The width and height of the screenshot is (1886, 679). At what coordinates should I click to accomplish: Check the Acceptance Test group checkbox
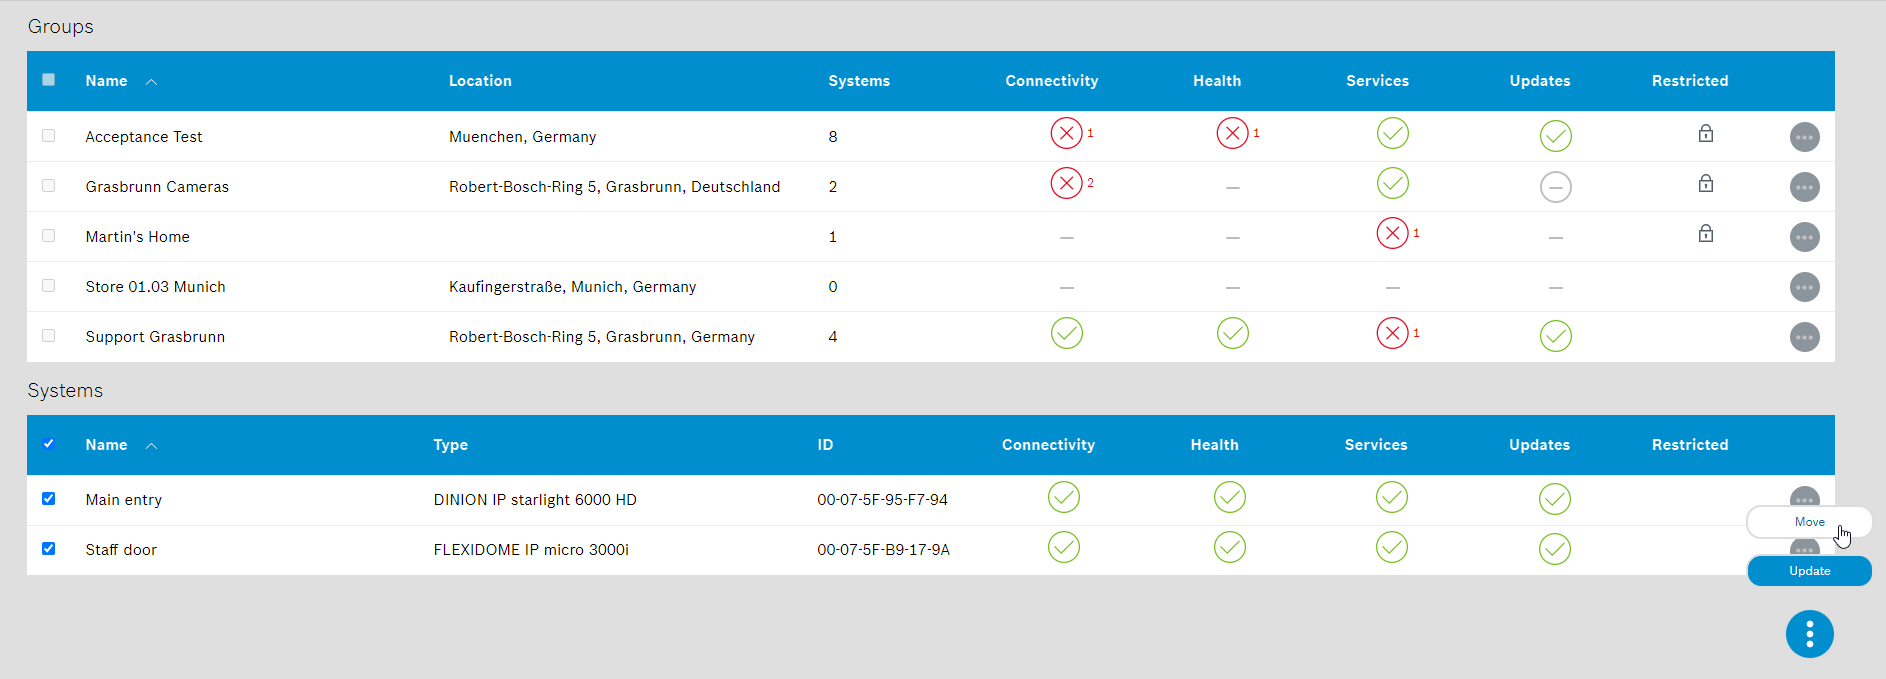[x=49, y=136]
